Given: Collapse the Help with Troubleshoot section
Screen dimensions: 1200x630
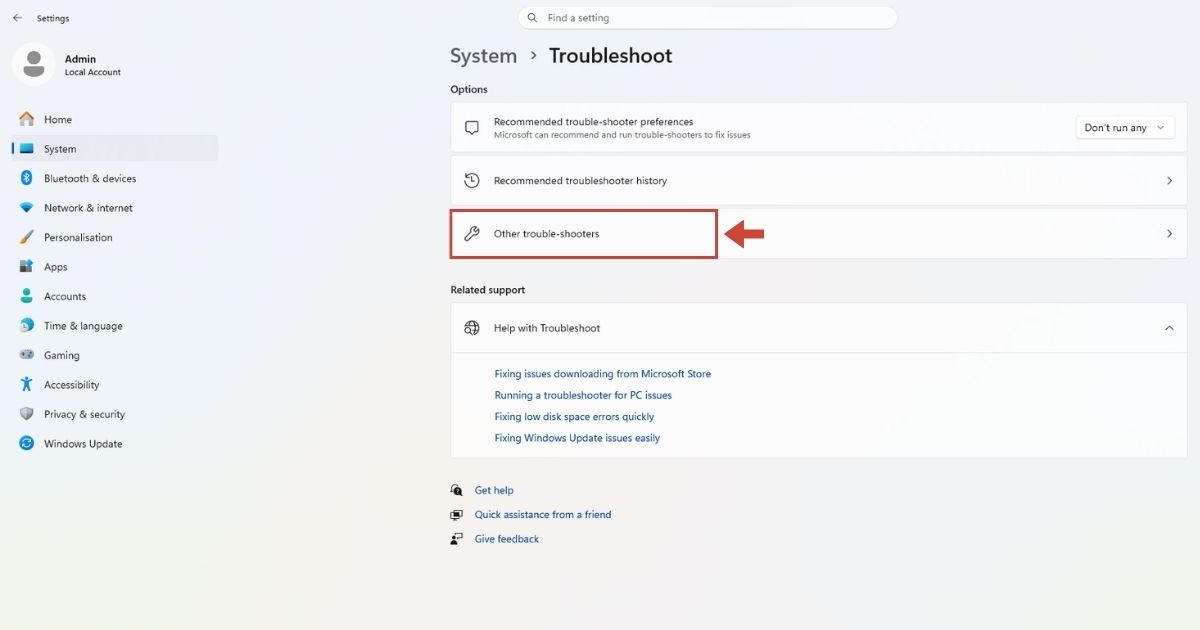Looking at the screenshot, I should [1169, 328].
